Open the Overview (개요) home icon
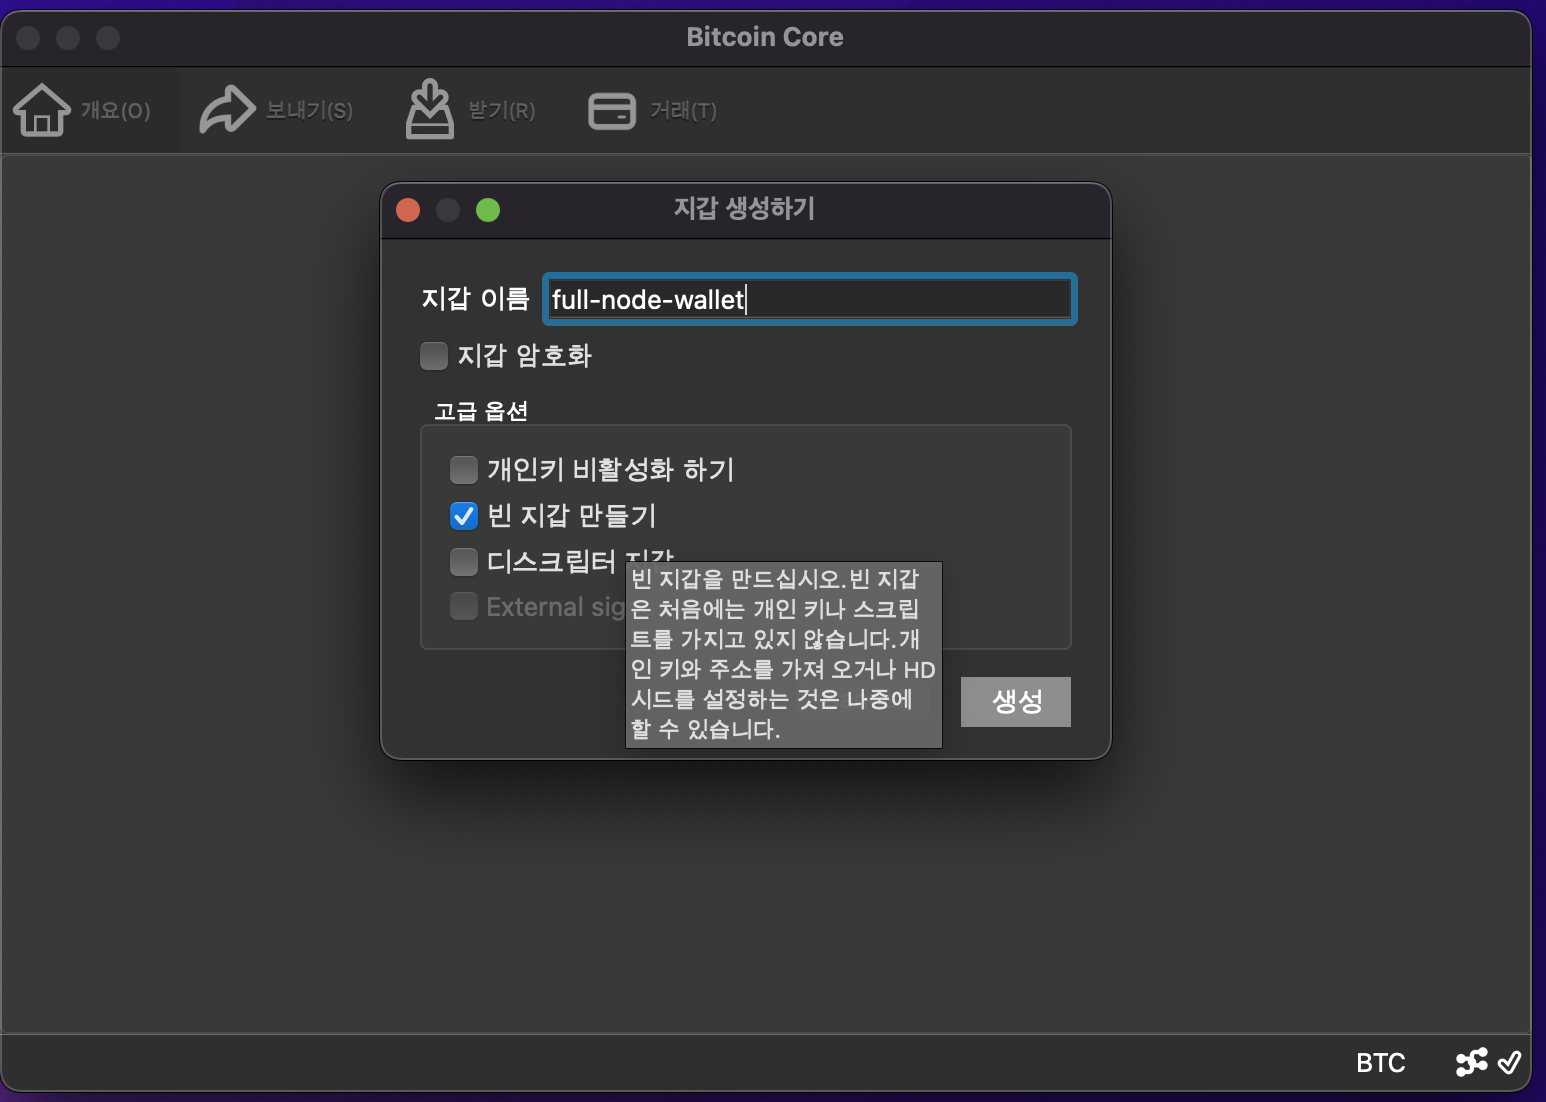Image resolution: width=1546 pixels, height=1102 pixels. point(42,110)
